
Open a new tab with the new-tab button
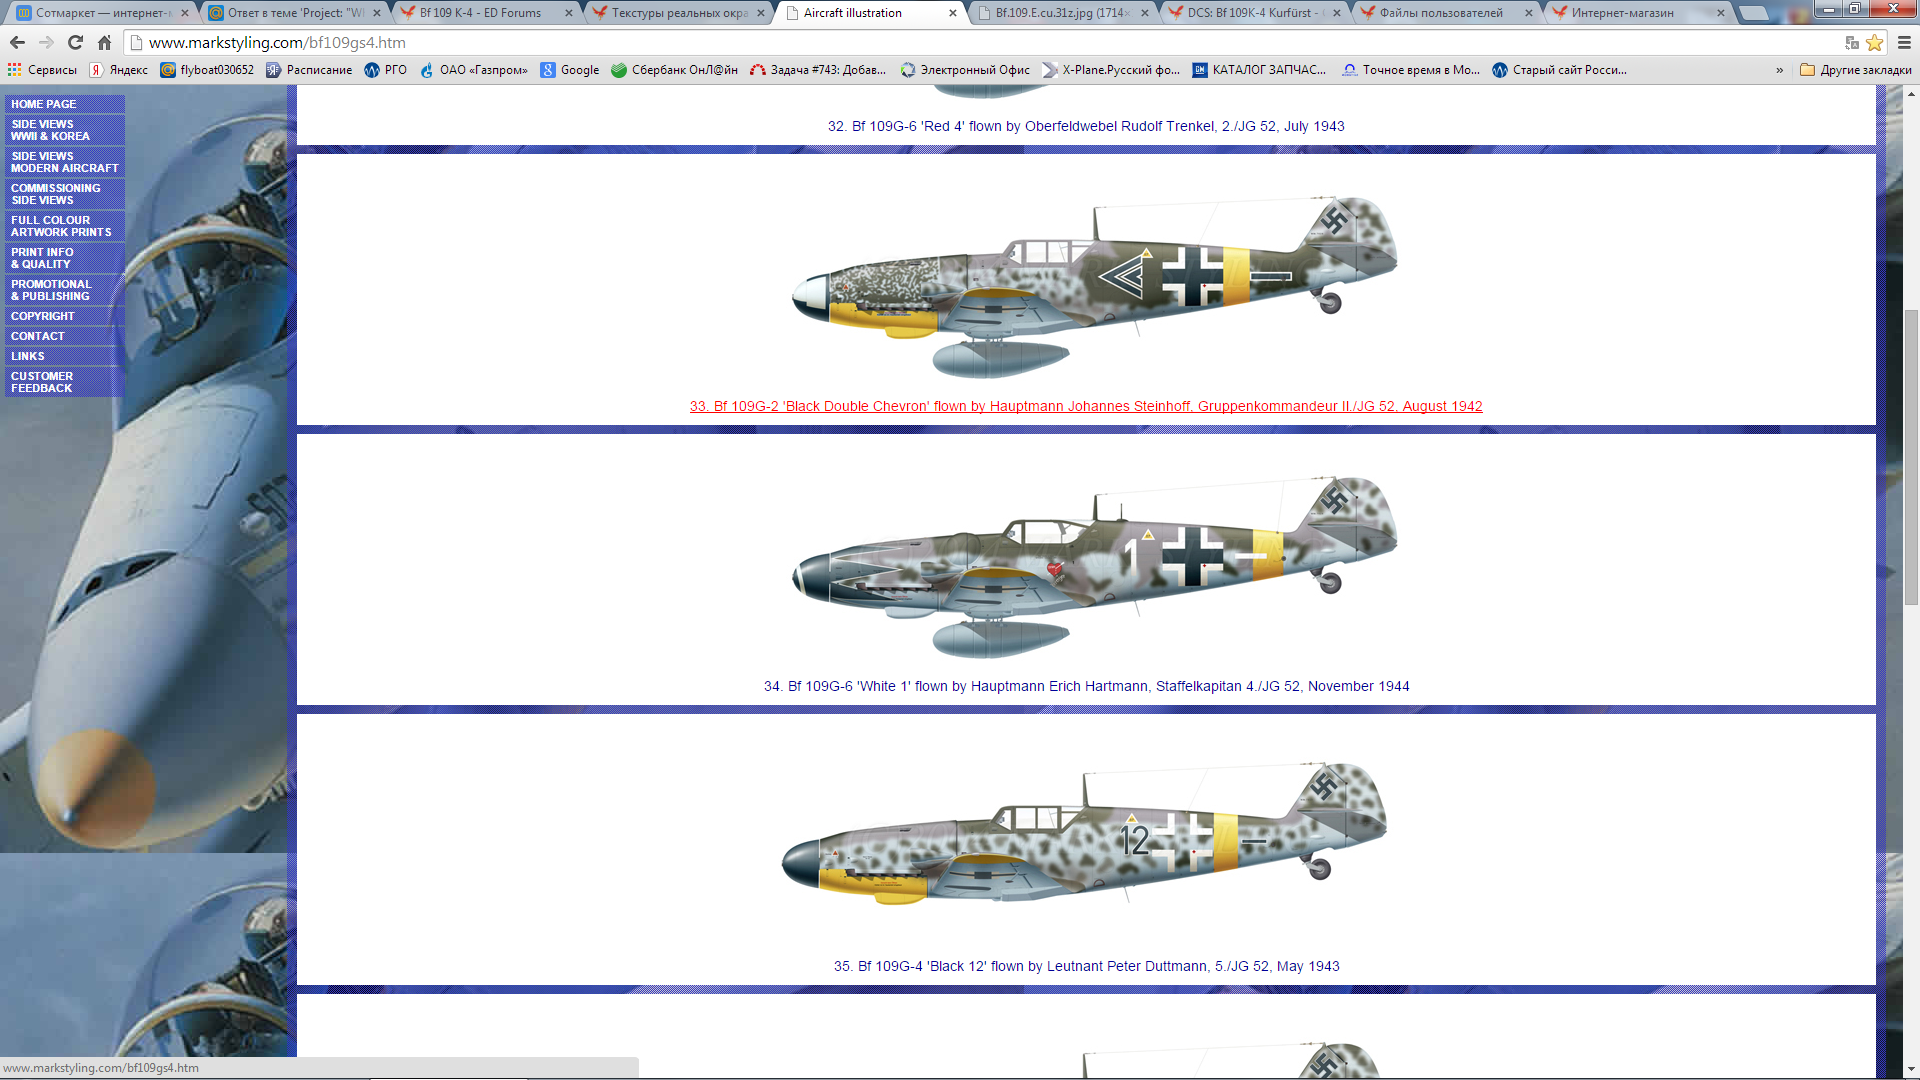[x=1754, y=13]
